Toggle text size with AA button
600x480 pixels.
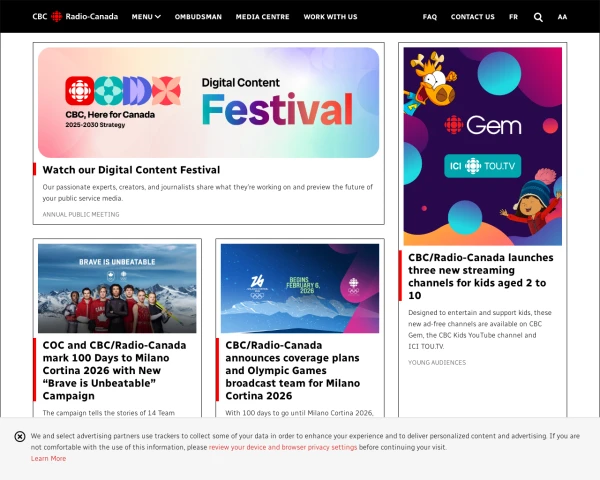click(562, 17)
